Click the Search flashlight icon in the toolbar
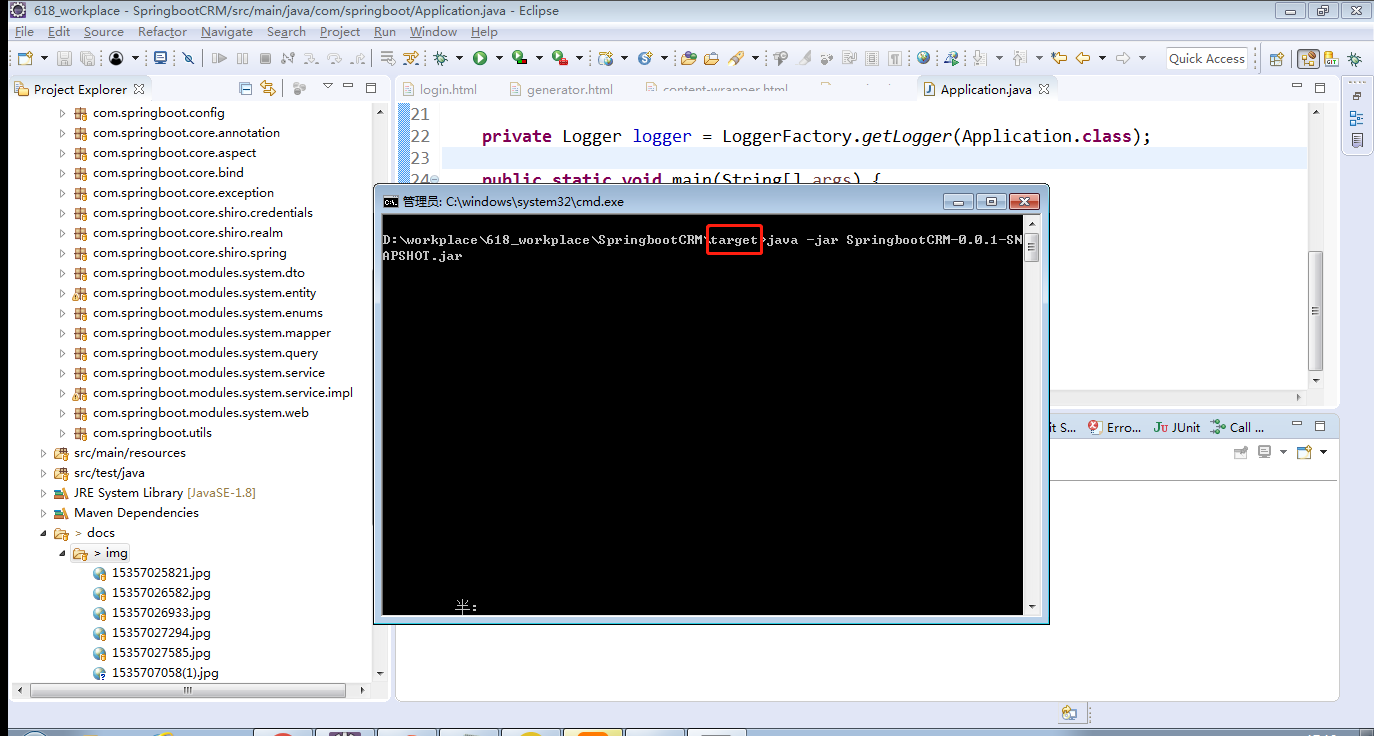The height and width of the screenshot is (736, 1374). tap(735, 58)
